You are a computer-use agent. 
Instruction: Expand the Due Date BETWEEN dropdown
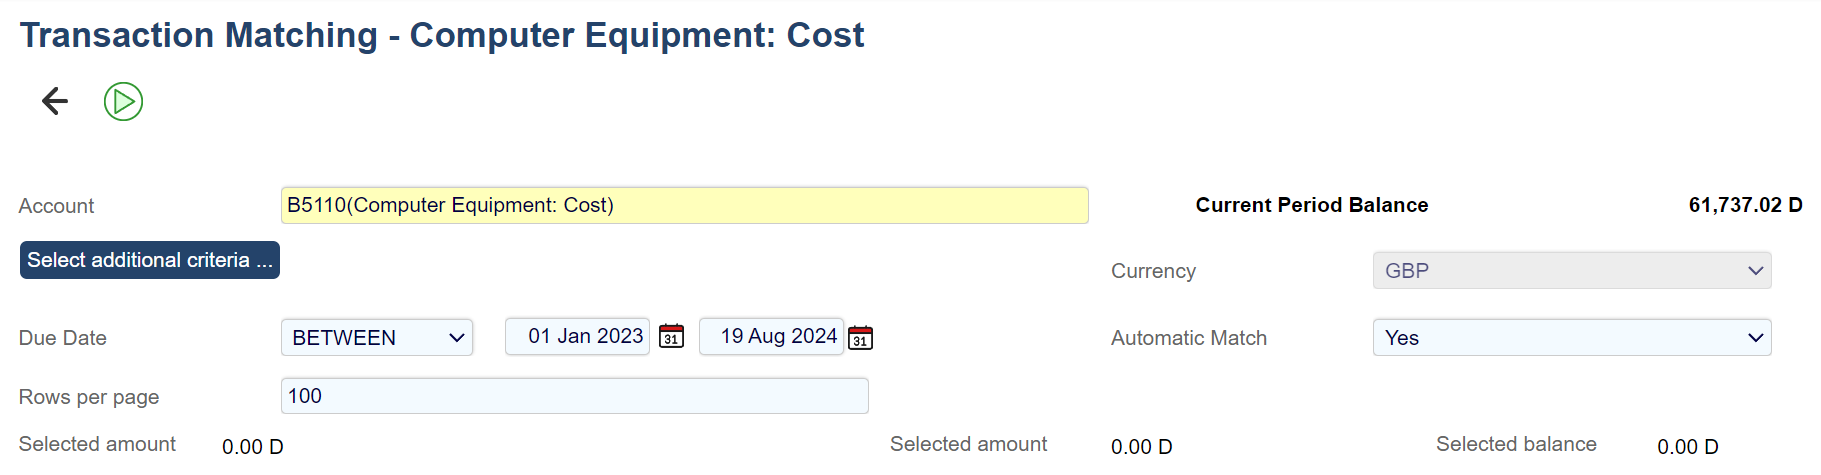tap(377, 338)
